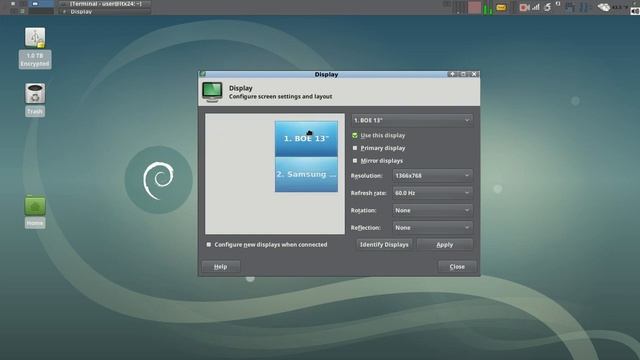Open the Reflection dropdown
Viewport: 640px width, 360px height.
[x=432, y=227]
